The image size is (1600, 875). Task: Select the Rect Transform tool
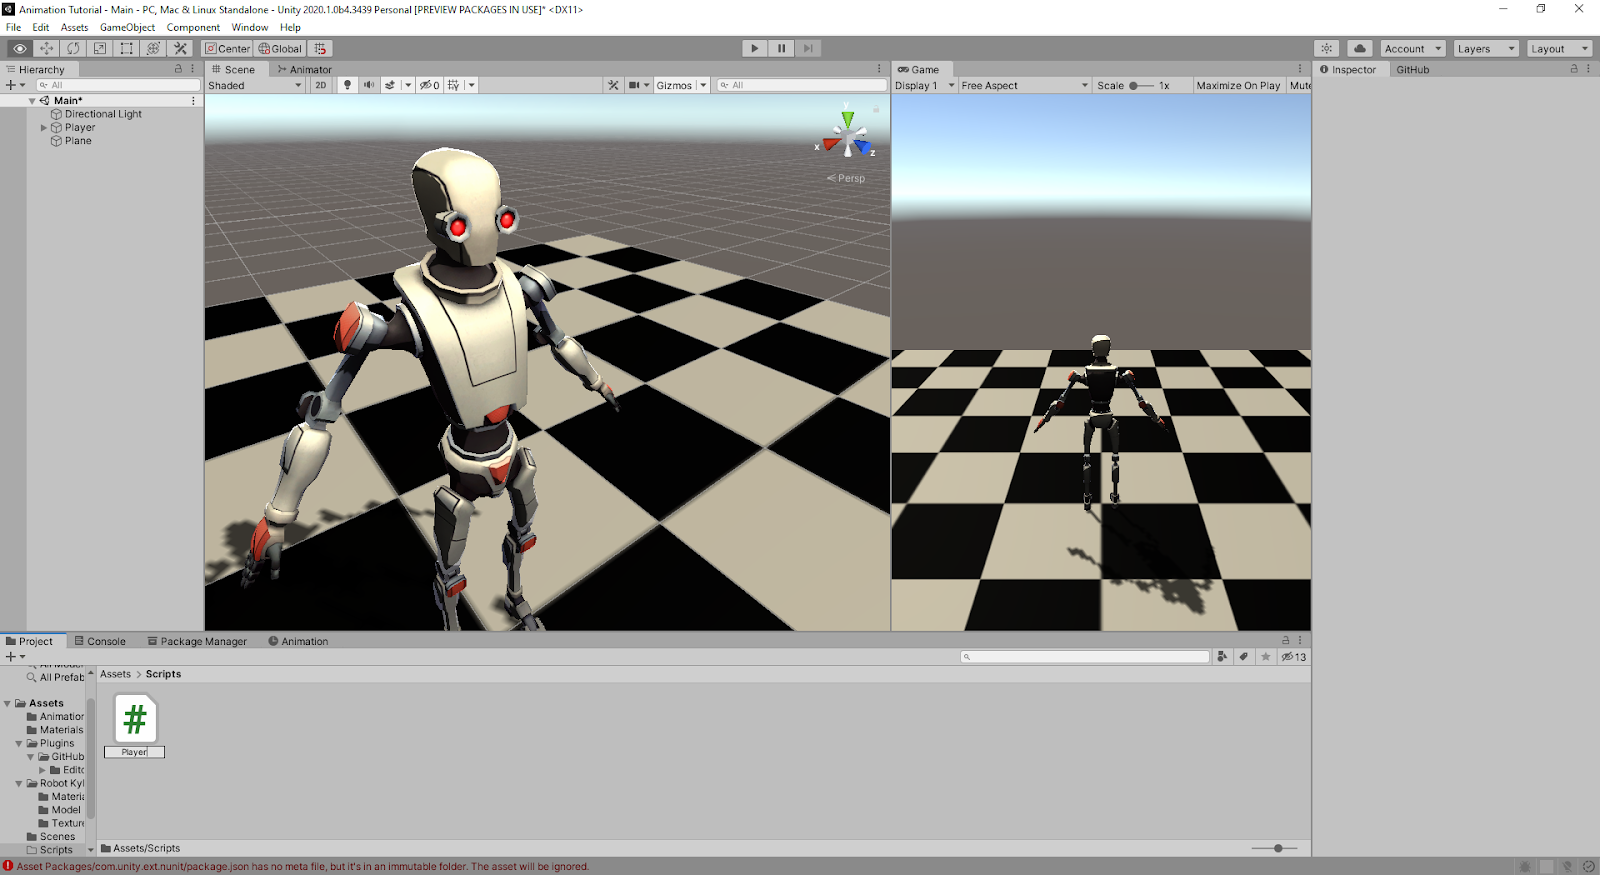(x=126, y=48)
